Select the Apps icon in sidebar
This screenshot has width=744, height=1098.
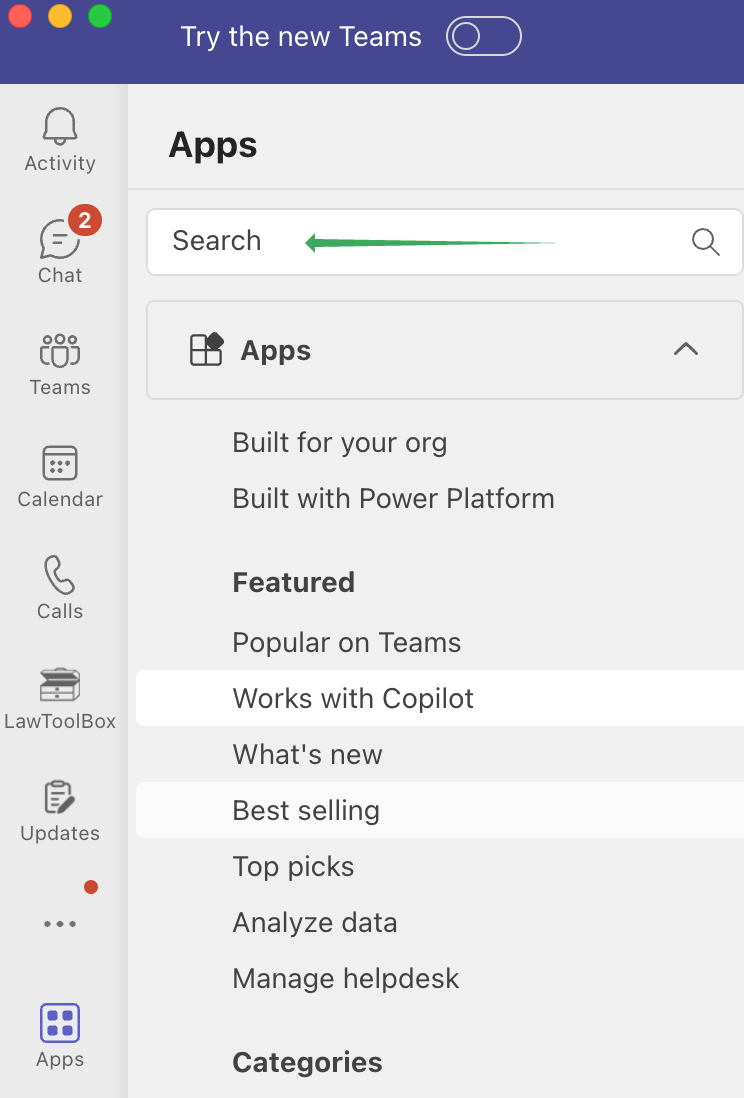(x=60, y=1022)
